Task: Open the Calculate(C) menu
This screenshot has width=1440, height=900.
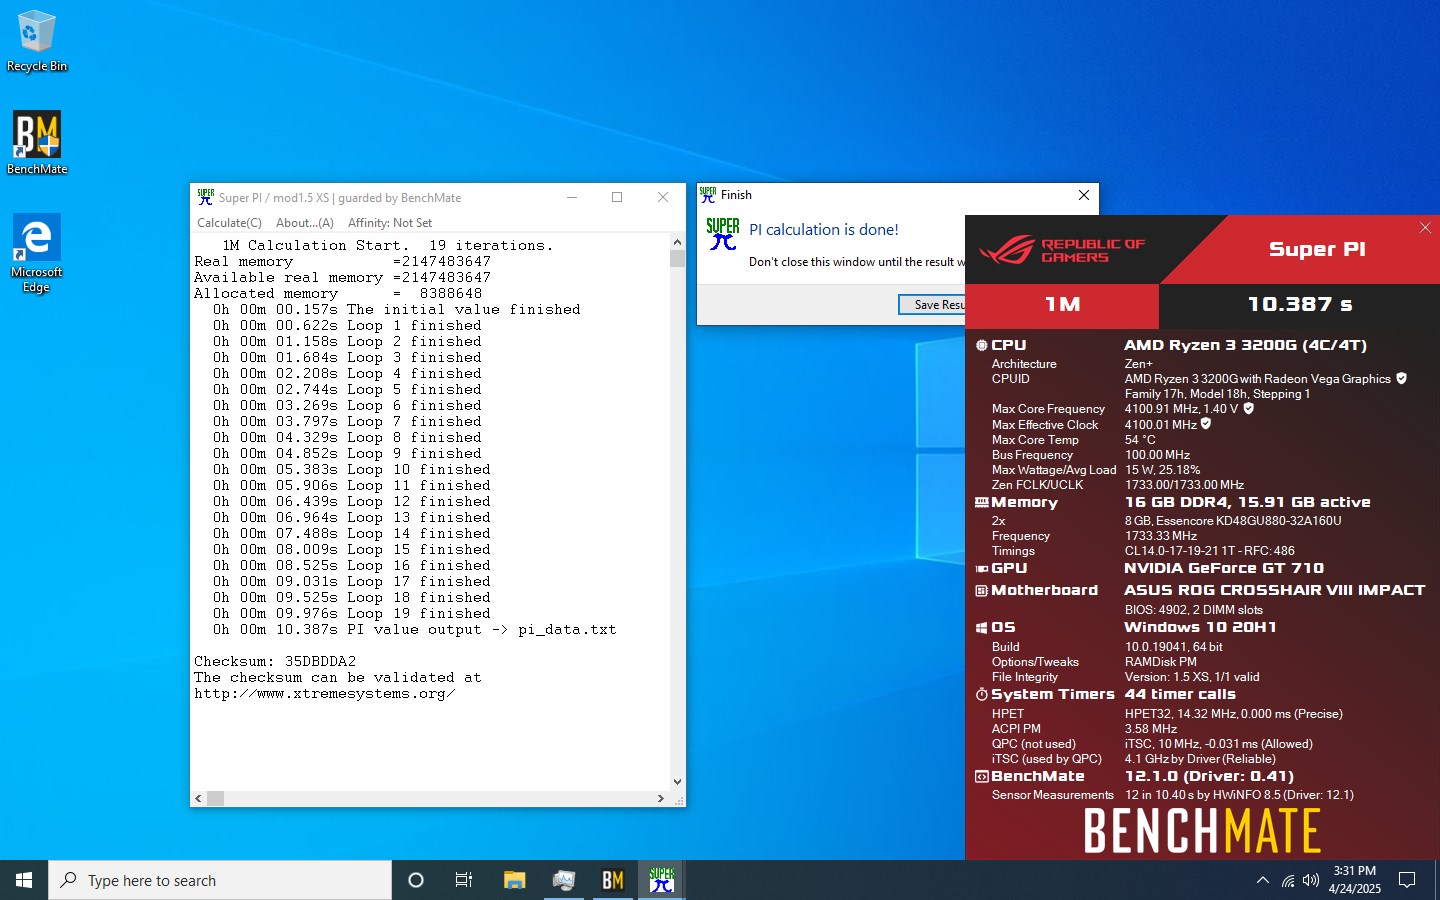Action: pos(229,223)
